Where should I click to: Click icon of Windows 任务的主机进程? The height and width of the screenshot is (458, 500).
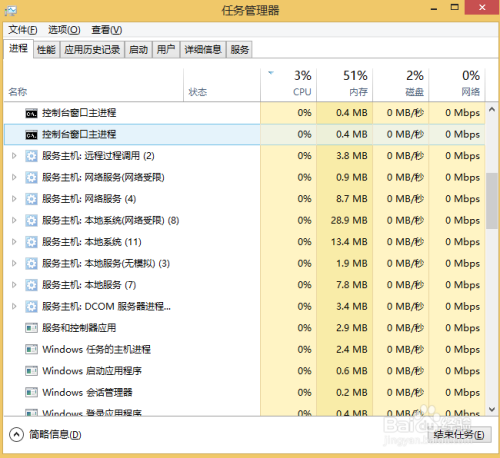pyautogui.click(x=31, y=350)
